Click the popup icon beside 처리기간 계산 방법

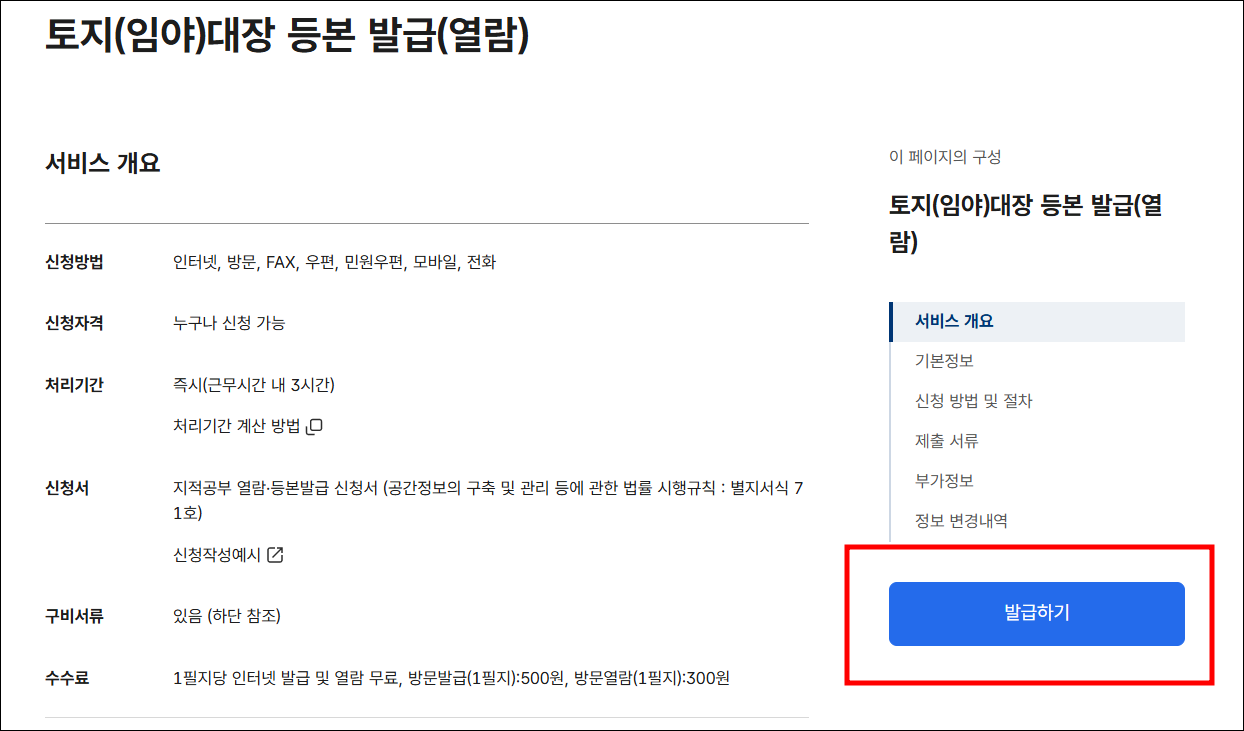(x=314, y=426)
